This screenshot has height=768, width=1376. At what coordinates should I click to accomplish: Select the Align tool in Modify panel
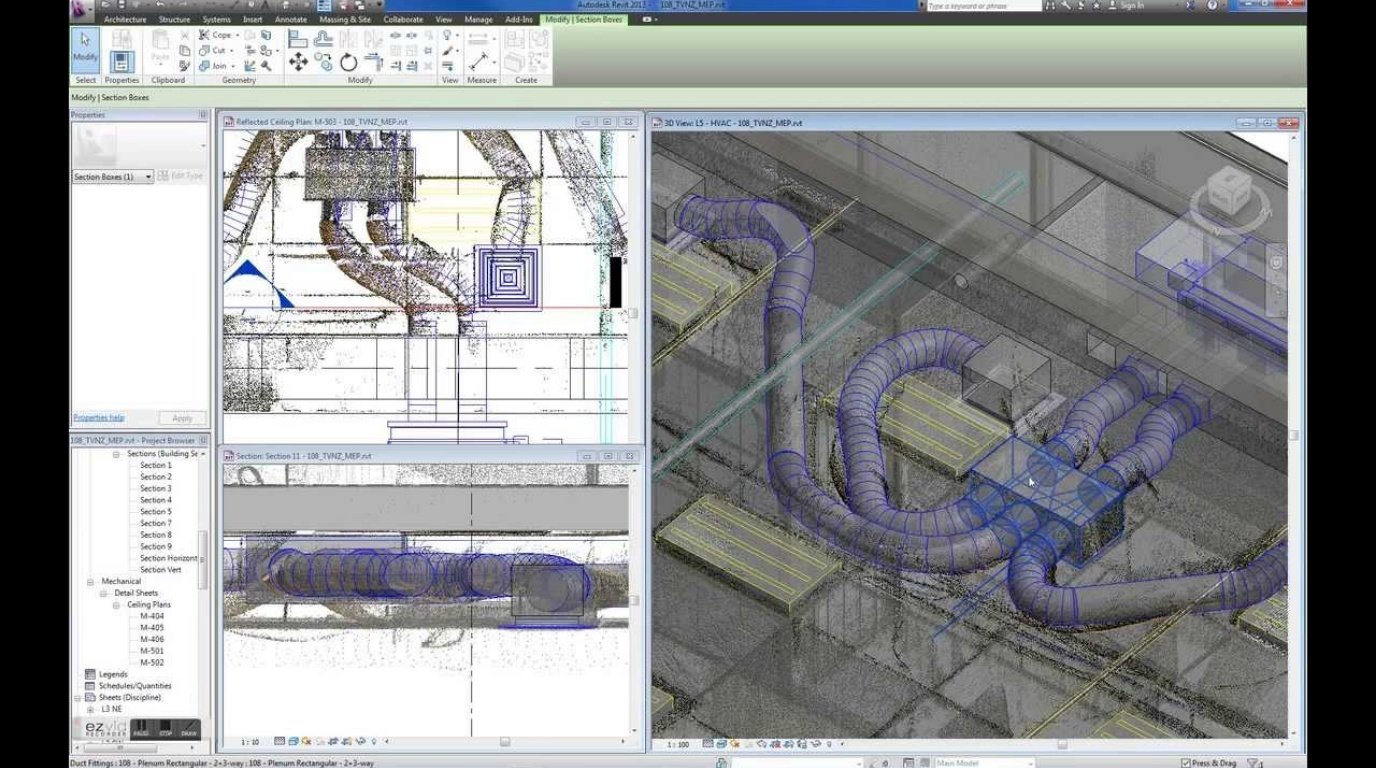(x=298, y=38)
